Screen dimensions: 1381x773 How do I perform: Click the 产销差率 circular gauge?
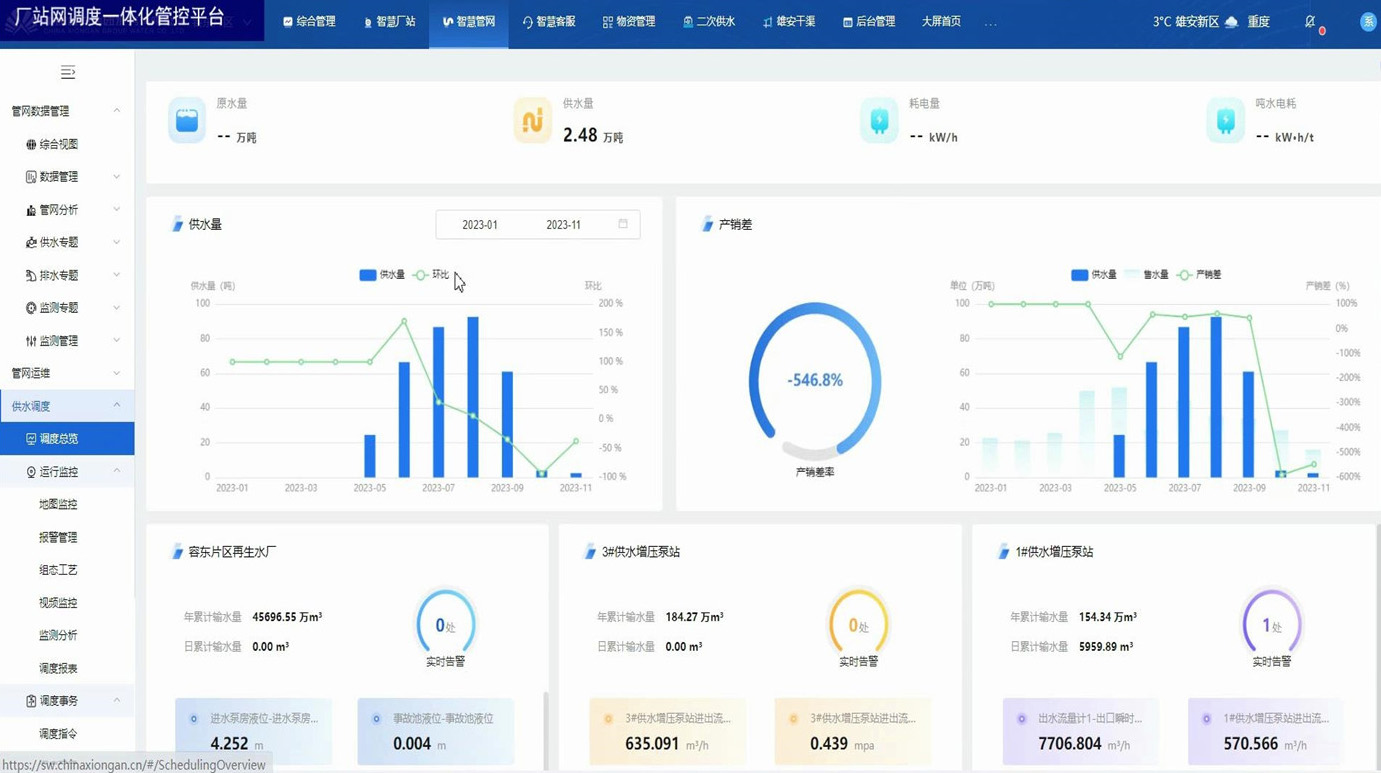(814, 381)
